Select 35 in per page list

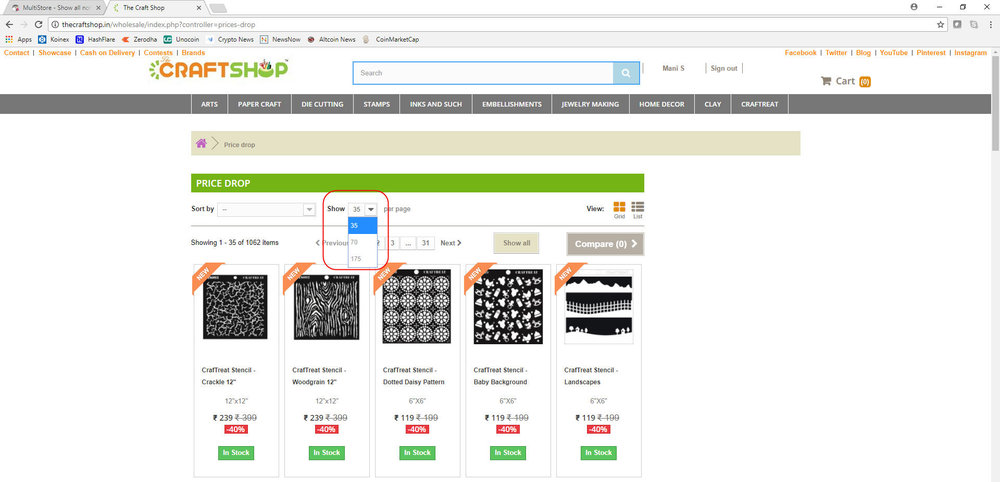363,226
